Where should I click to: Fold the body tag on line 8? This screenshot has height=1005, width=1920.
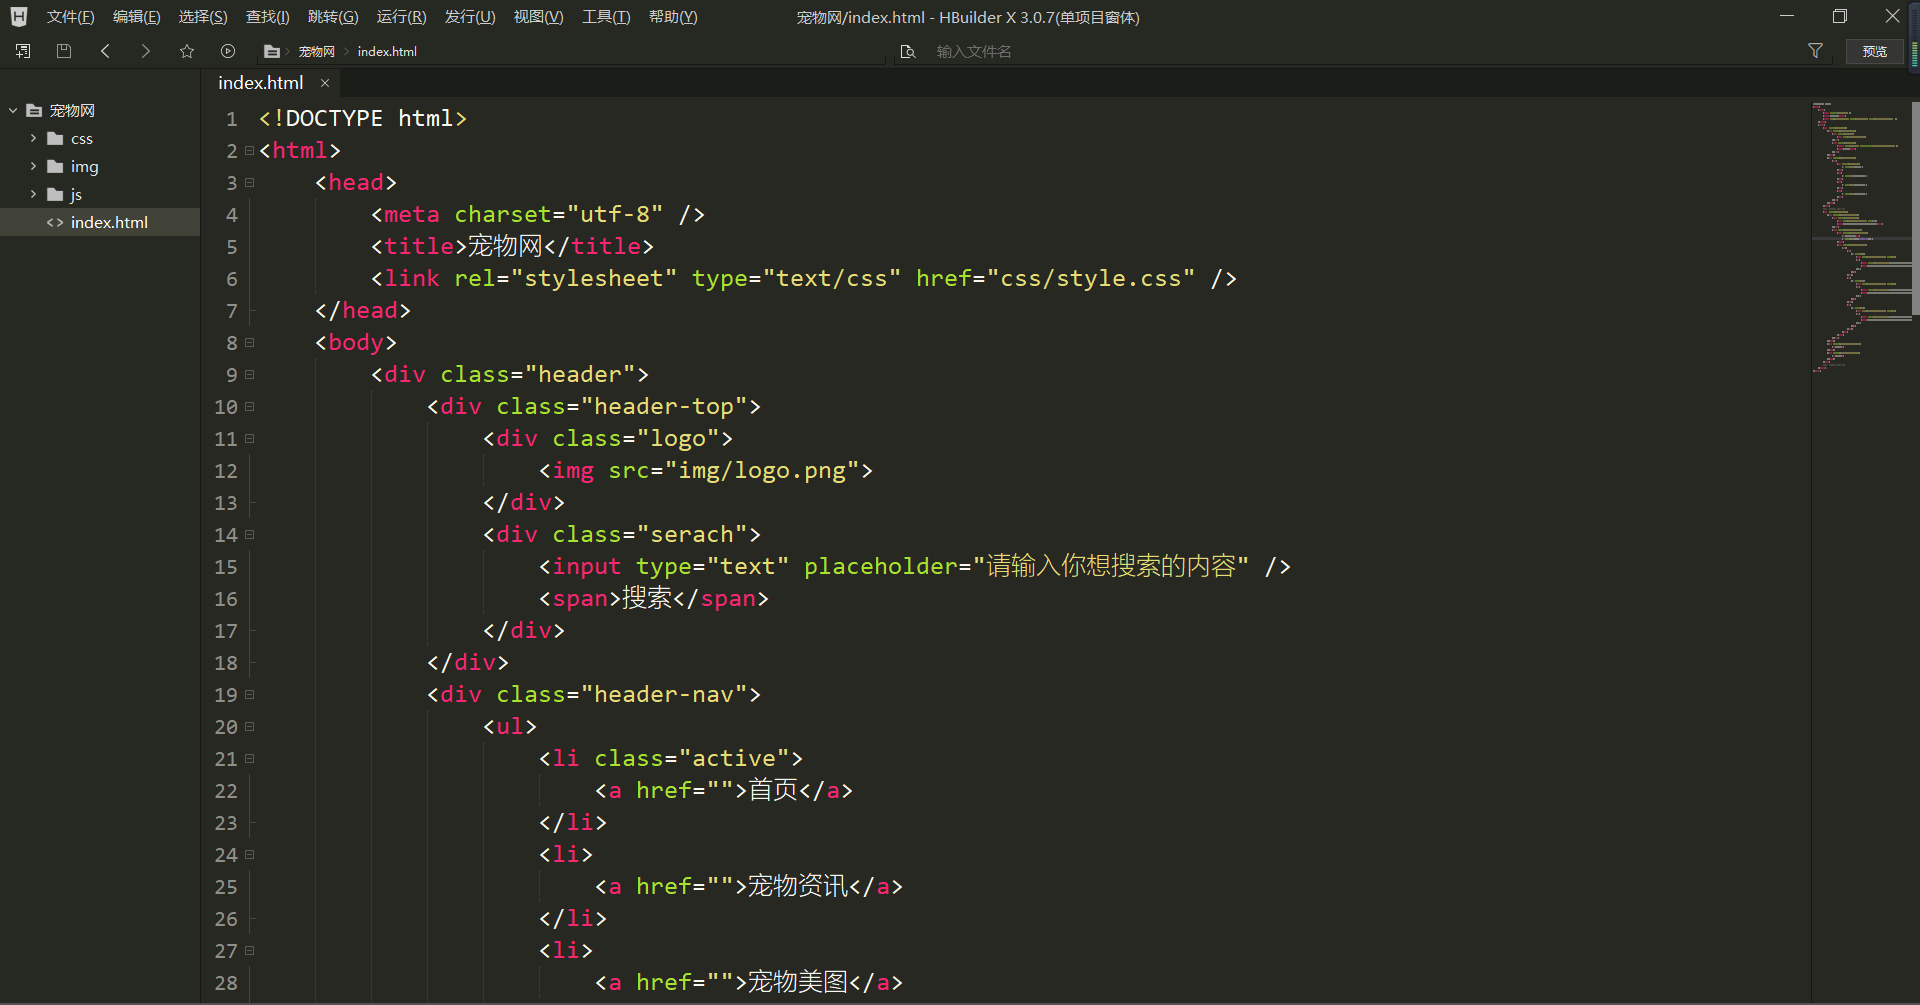point(250,343)
